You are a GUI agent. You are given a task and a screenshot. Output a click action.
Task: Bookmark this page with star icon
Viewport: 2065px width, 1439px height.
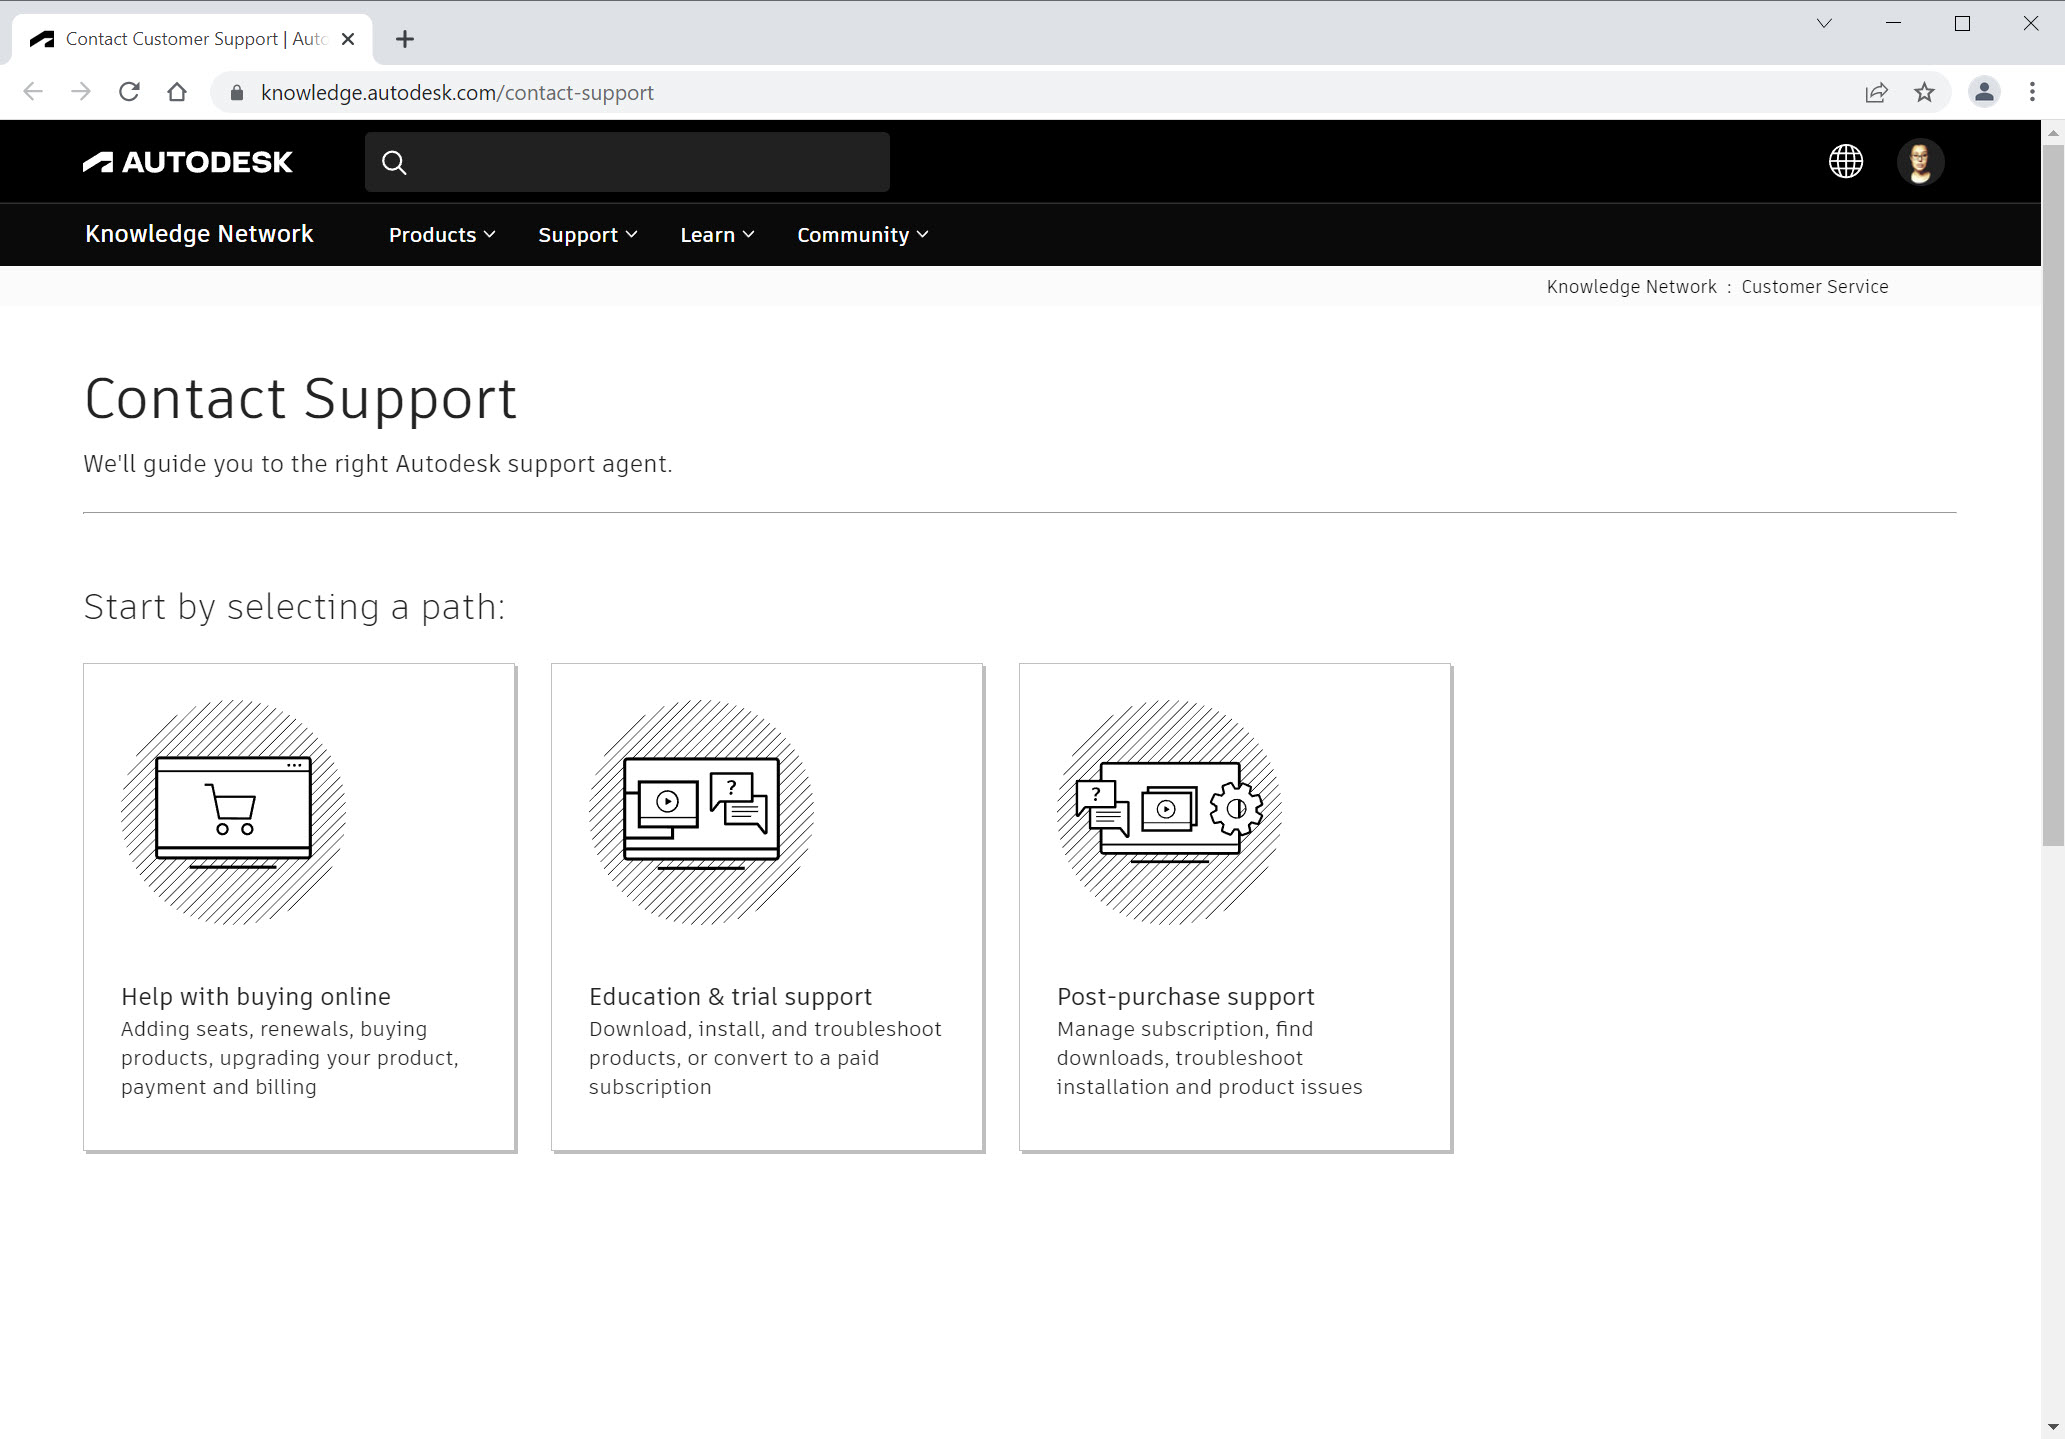point(1924,93)
